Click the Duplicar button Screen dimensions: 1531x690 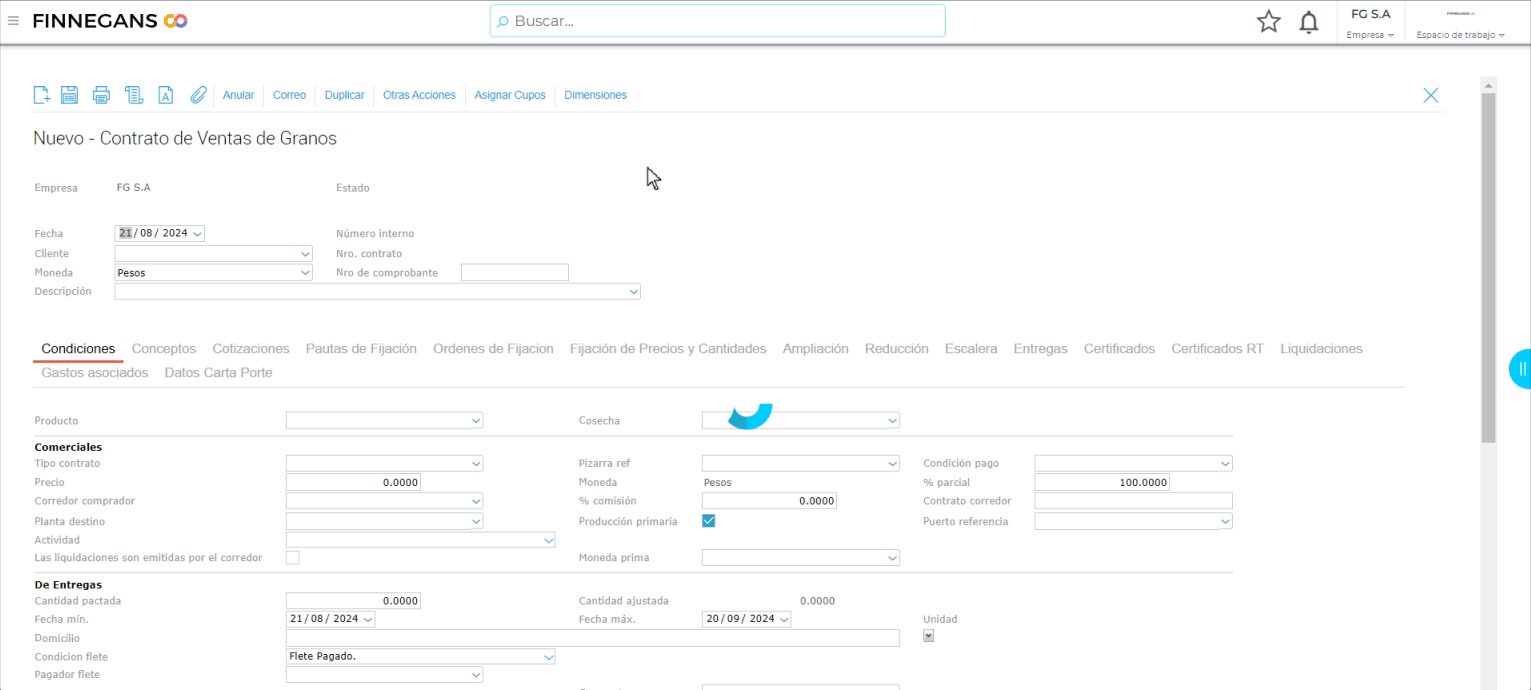pos(344,95)
